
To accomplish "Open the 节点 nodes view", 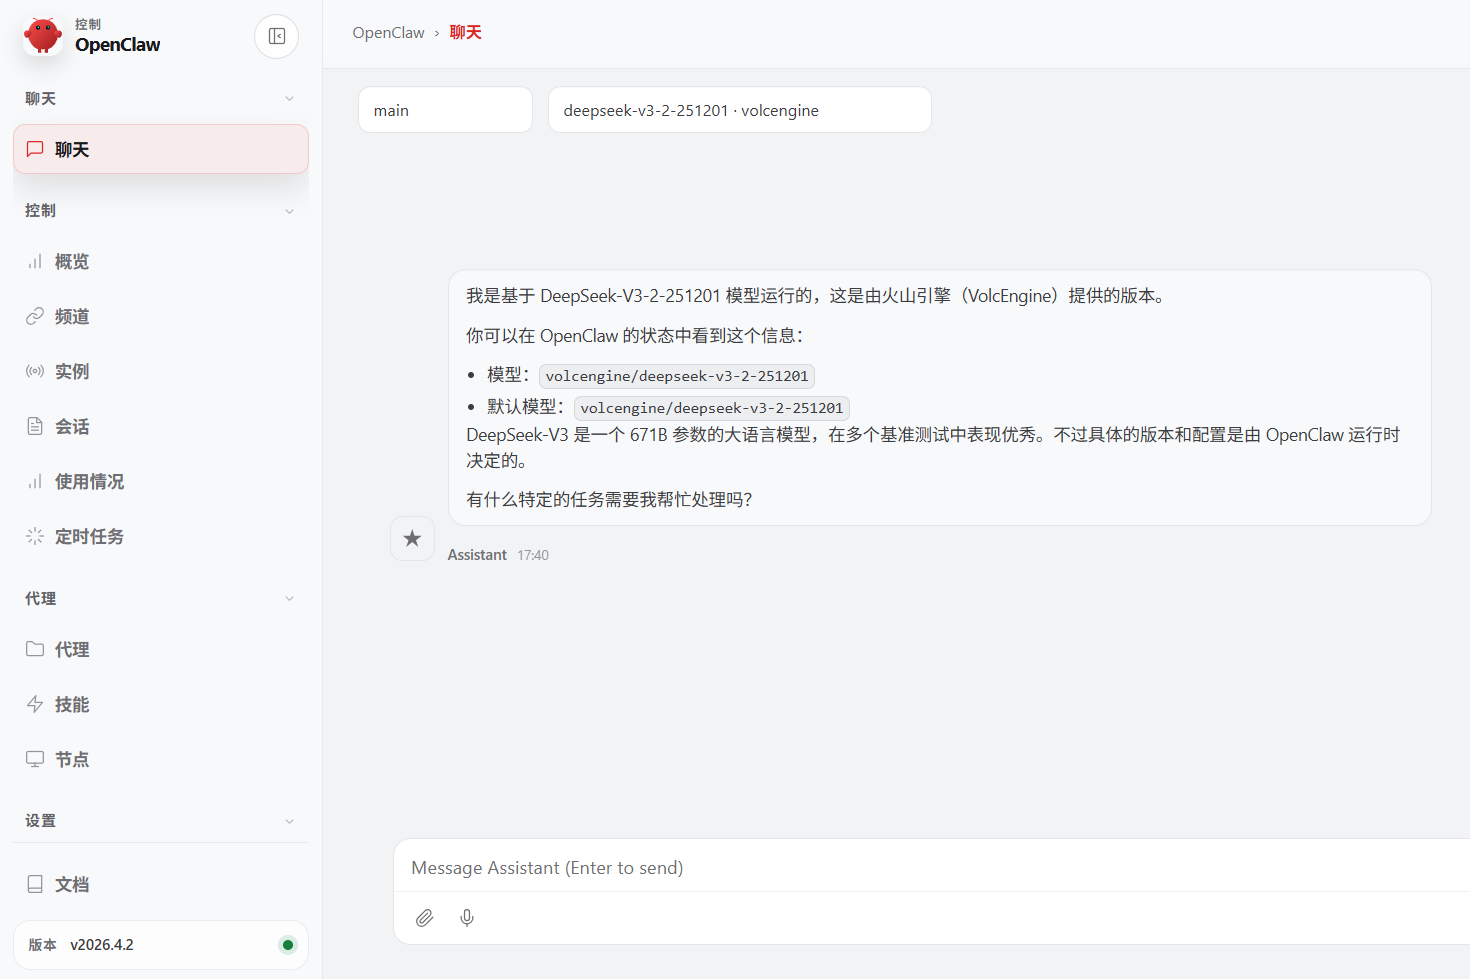I will (x=71, y=759).
